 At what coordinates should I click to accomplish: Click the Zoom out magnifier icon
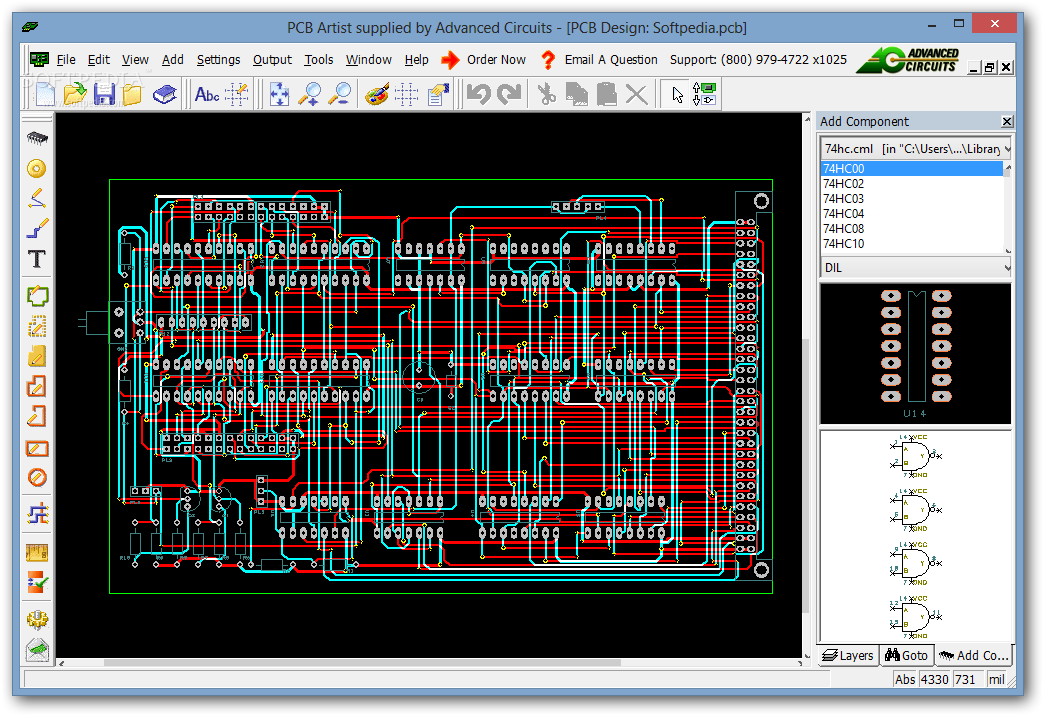340,94
